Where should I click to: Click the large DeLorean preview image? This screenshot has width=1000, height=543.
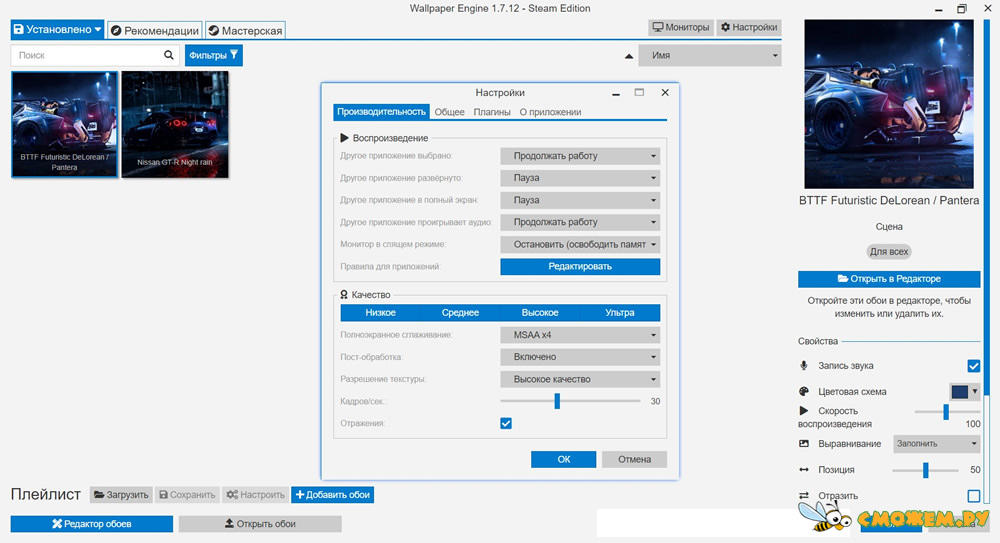pos(889,103)
